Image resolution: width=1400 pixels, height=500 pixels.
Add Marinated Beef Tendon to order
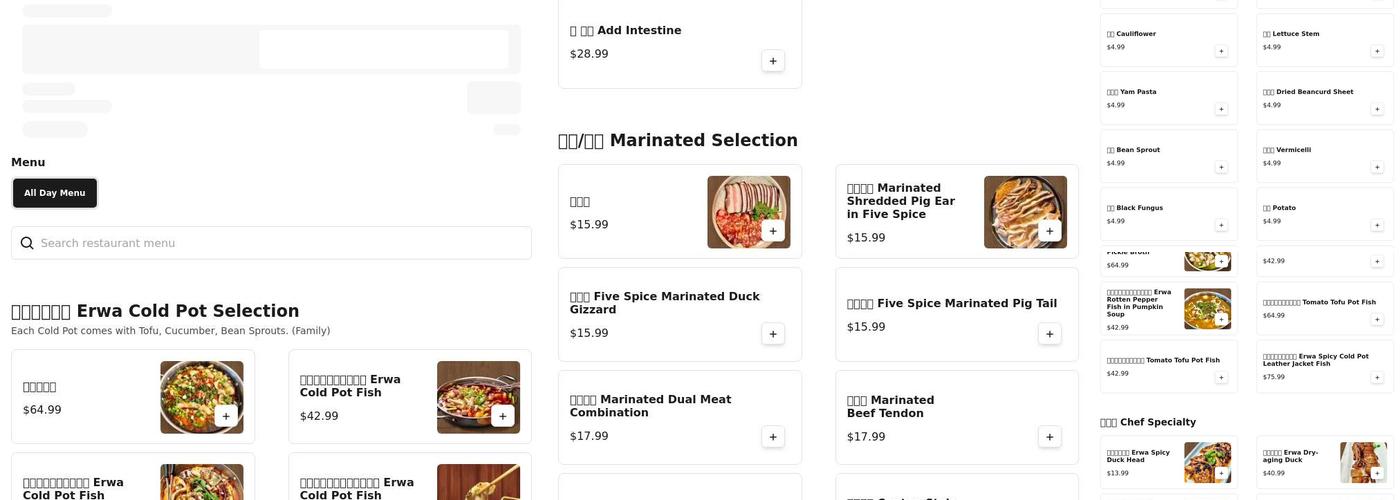(1049, 437)
